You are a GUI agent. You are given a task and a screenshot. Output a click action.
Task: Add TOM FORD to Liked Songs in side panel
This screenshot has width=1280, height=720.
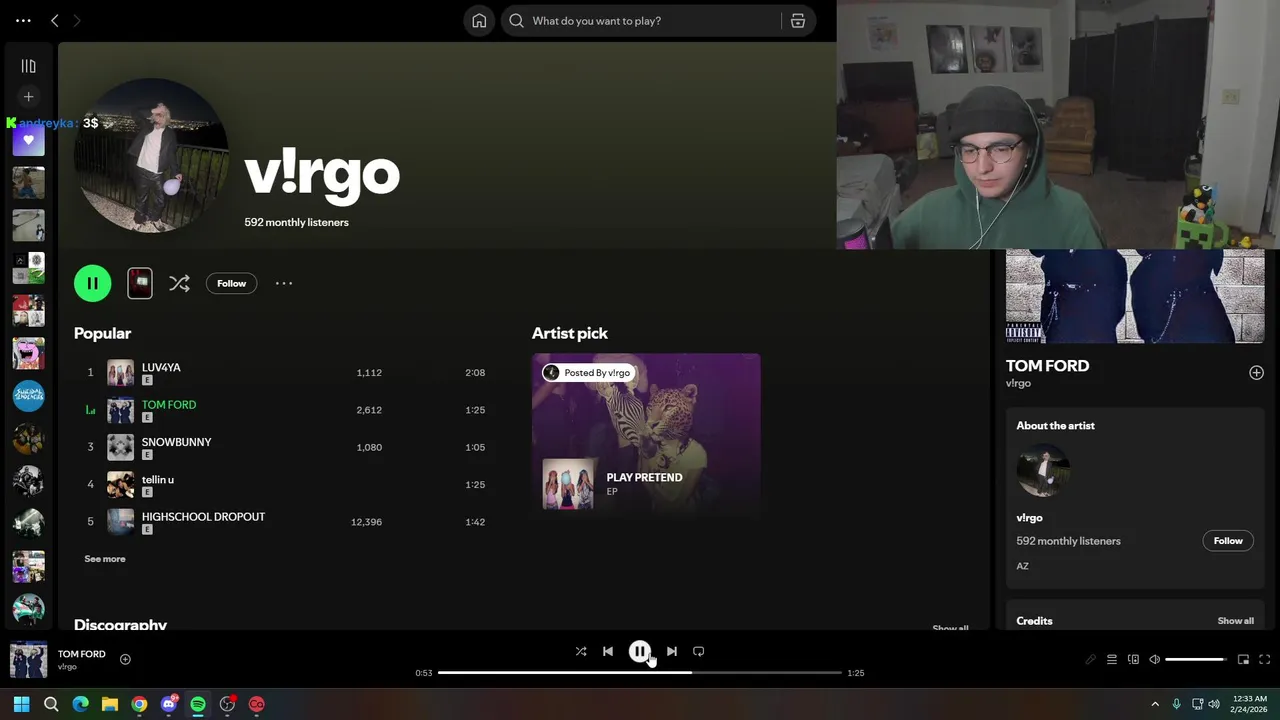1256,373
